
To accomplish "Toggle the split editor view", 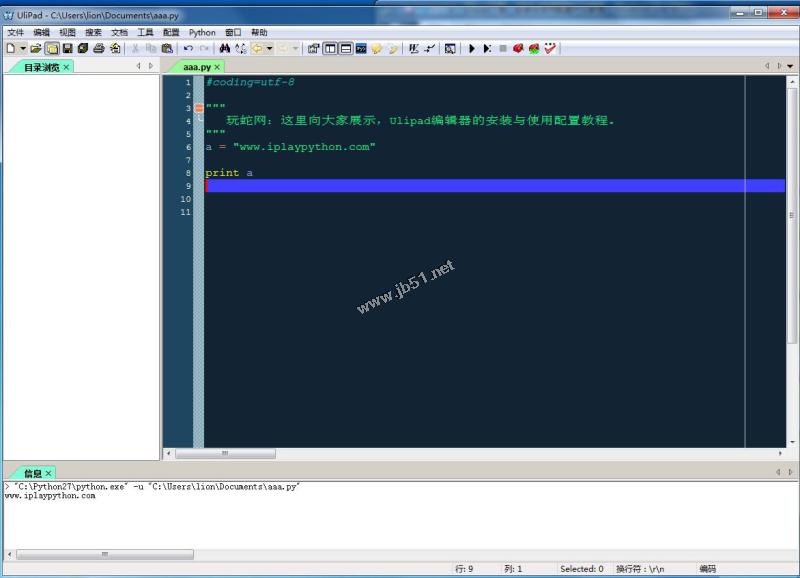I will (345, 48).
